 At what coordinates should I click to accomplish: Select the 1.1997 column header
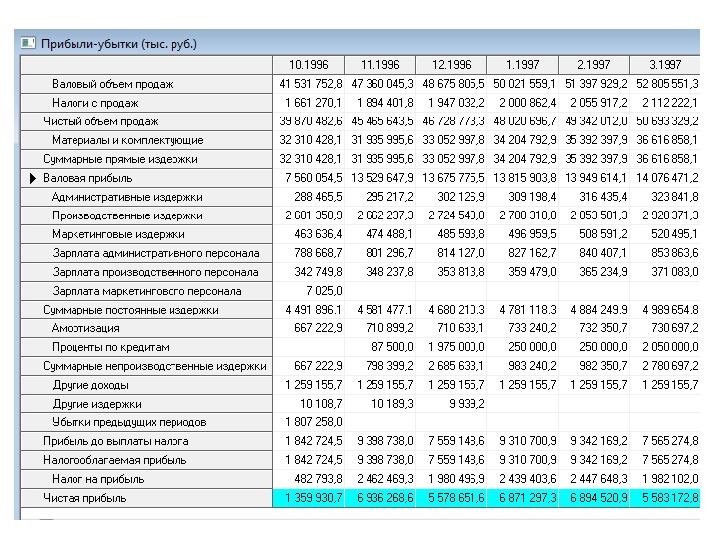tap(523, 65)
